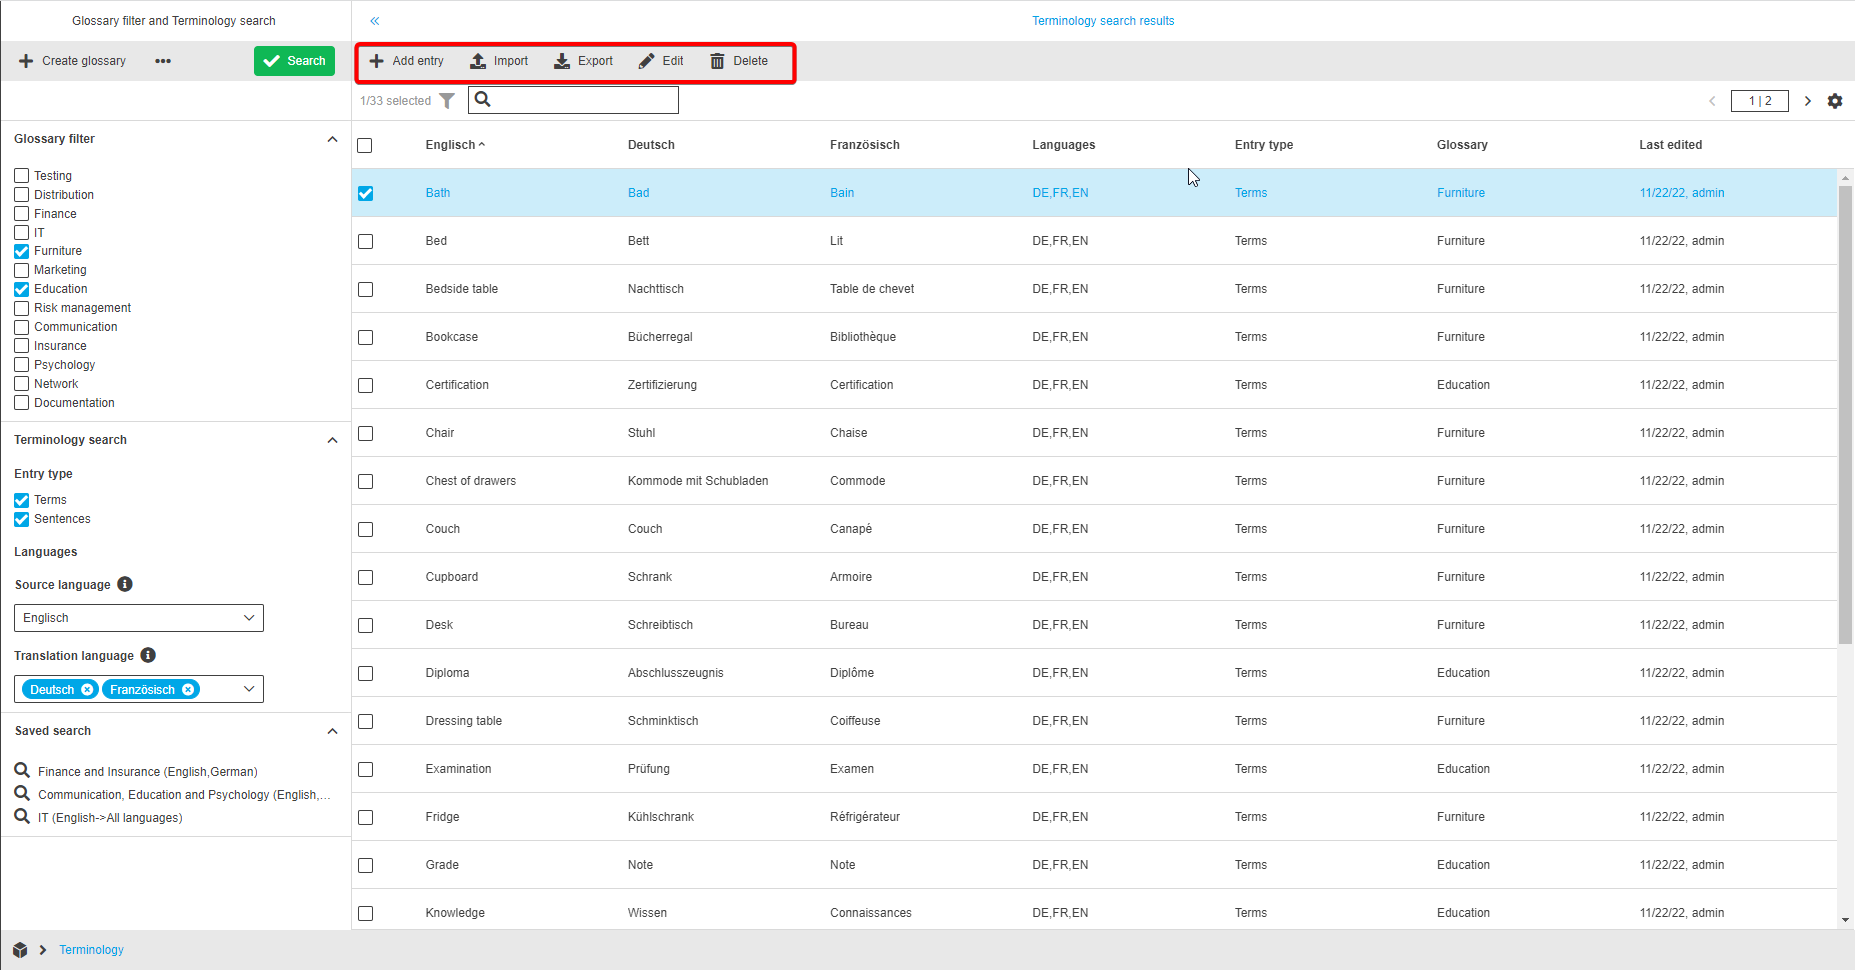
Task: Click the filter funnel icon
Action: (x=447, y=101)
